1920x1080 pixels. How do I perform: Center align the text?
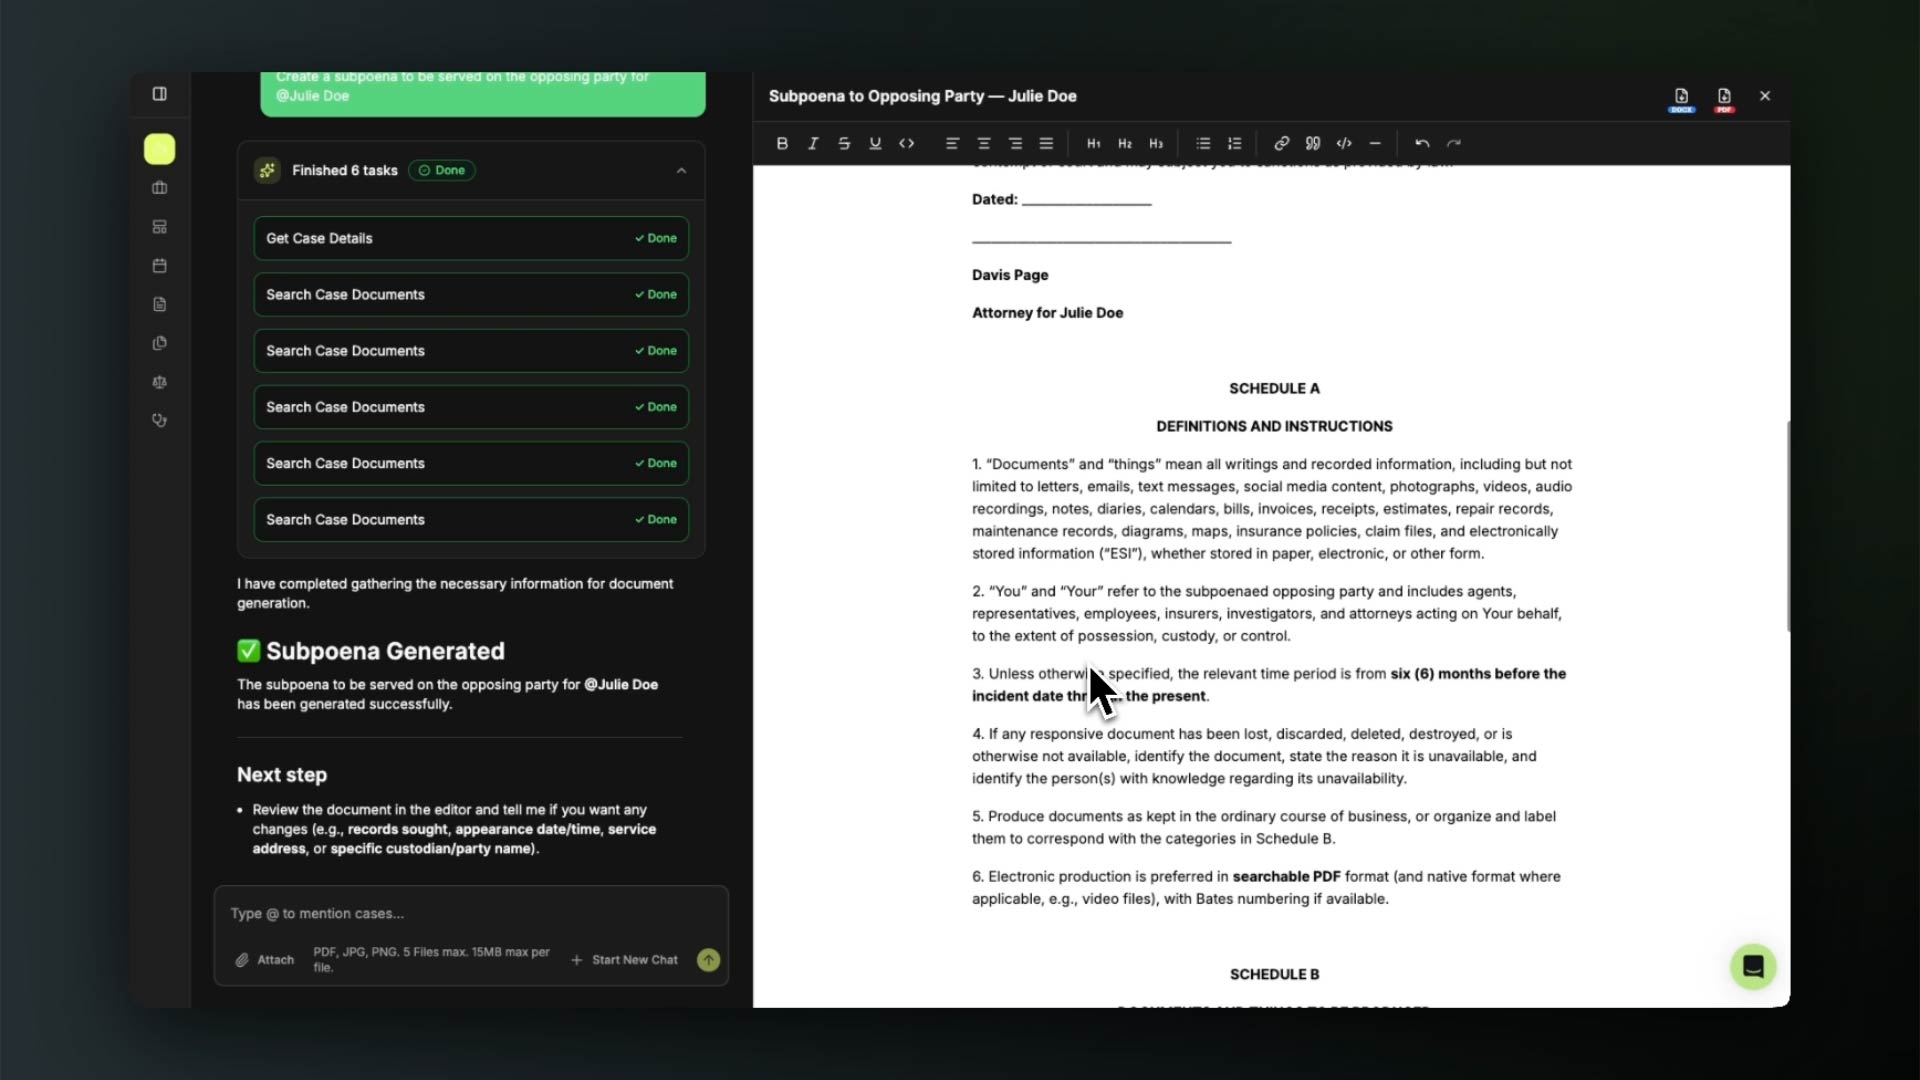(984, 143)
